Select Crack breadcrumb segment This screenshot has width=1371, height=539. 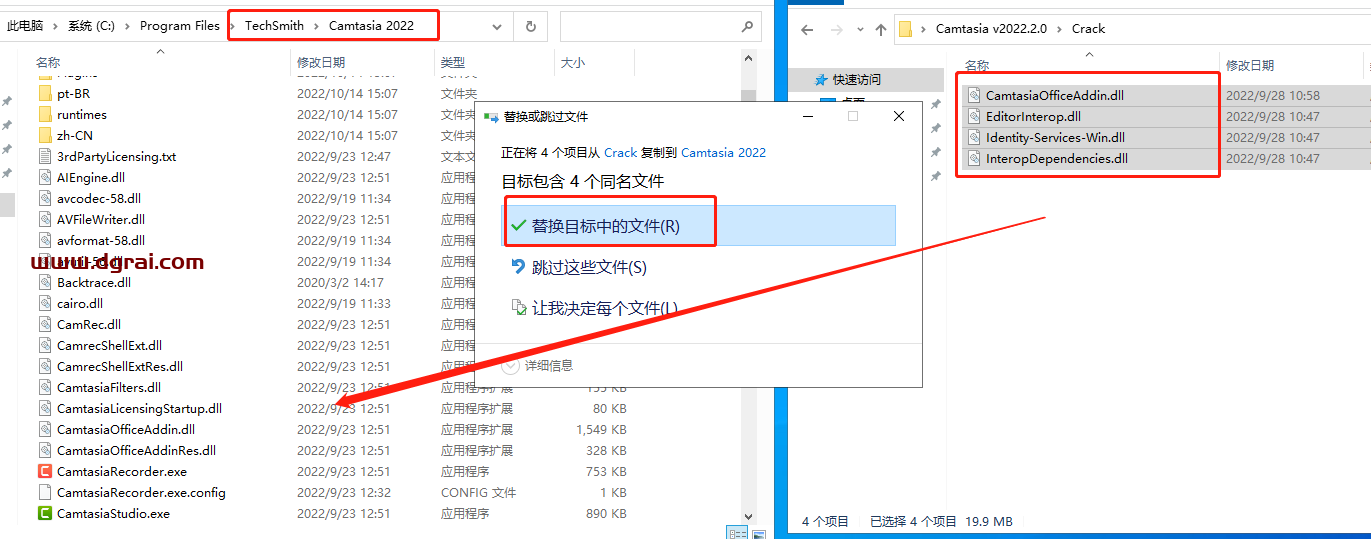tap(1088, 29)
